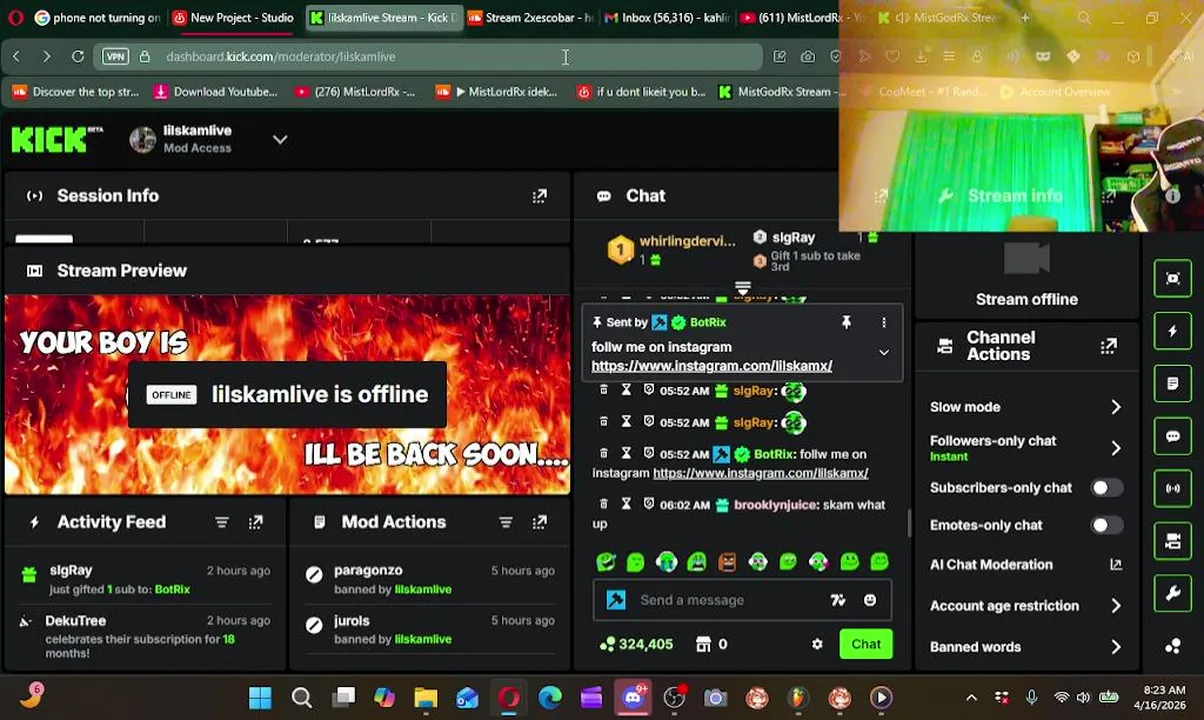Toggle channel actions sidebar icon
This screenshot has width=1204, height=720.
click(x=1173, y=541)
